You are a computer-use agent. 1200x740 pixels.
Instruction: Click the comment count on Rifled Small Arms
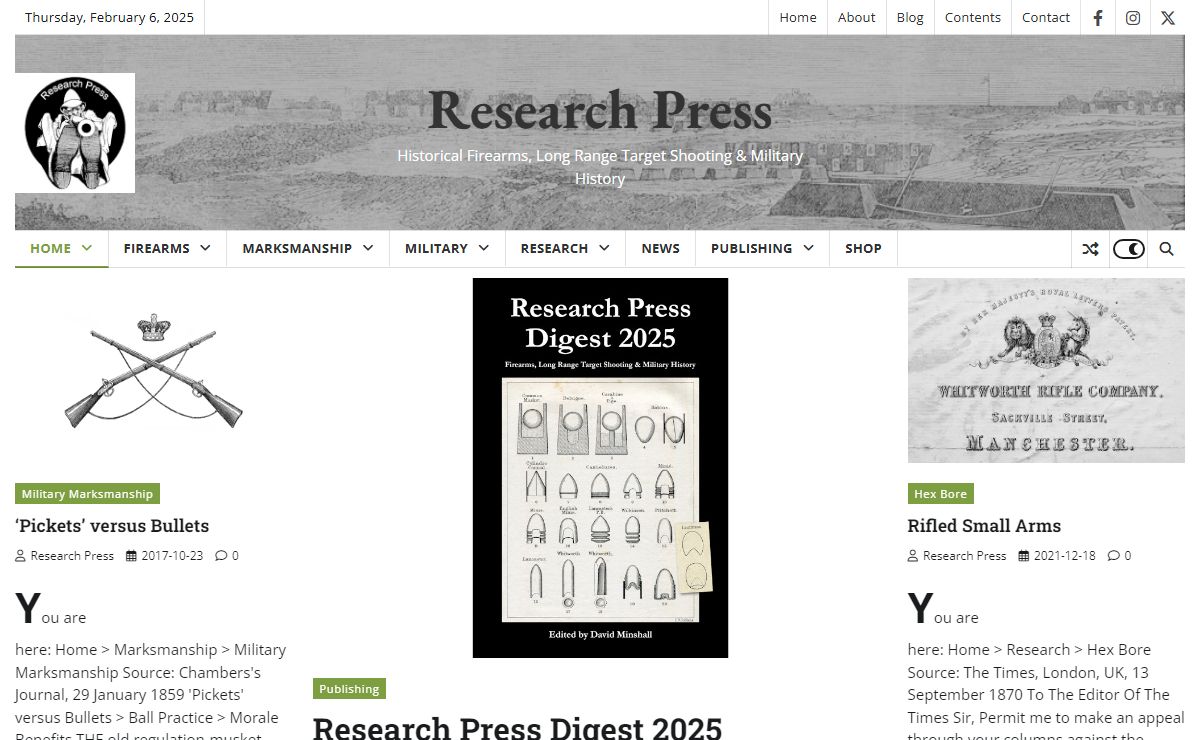point(1120,556)
